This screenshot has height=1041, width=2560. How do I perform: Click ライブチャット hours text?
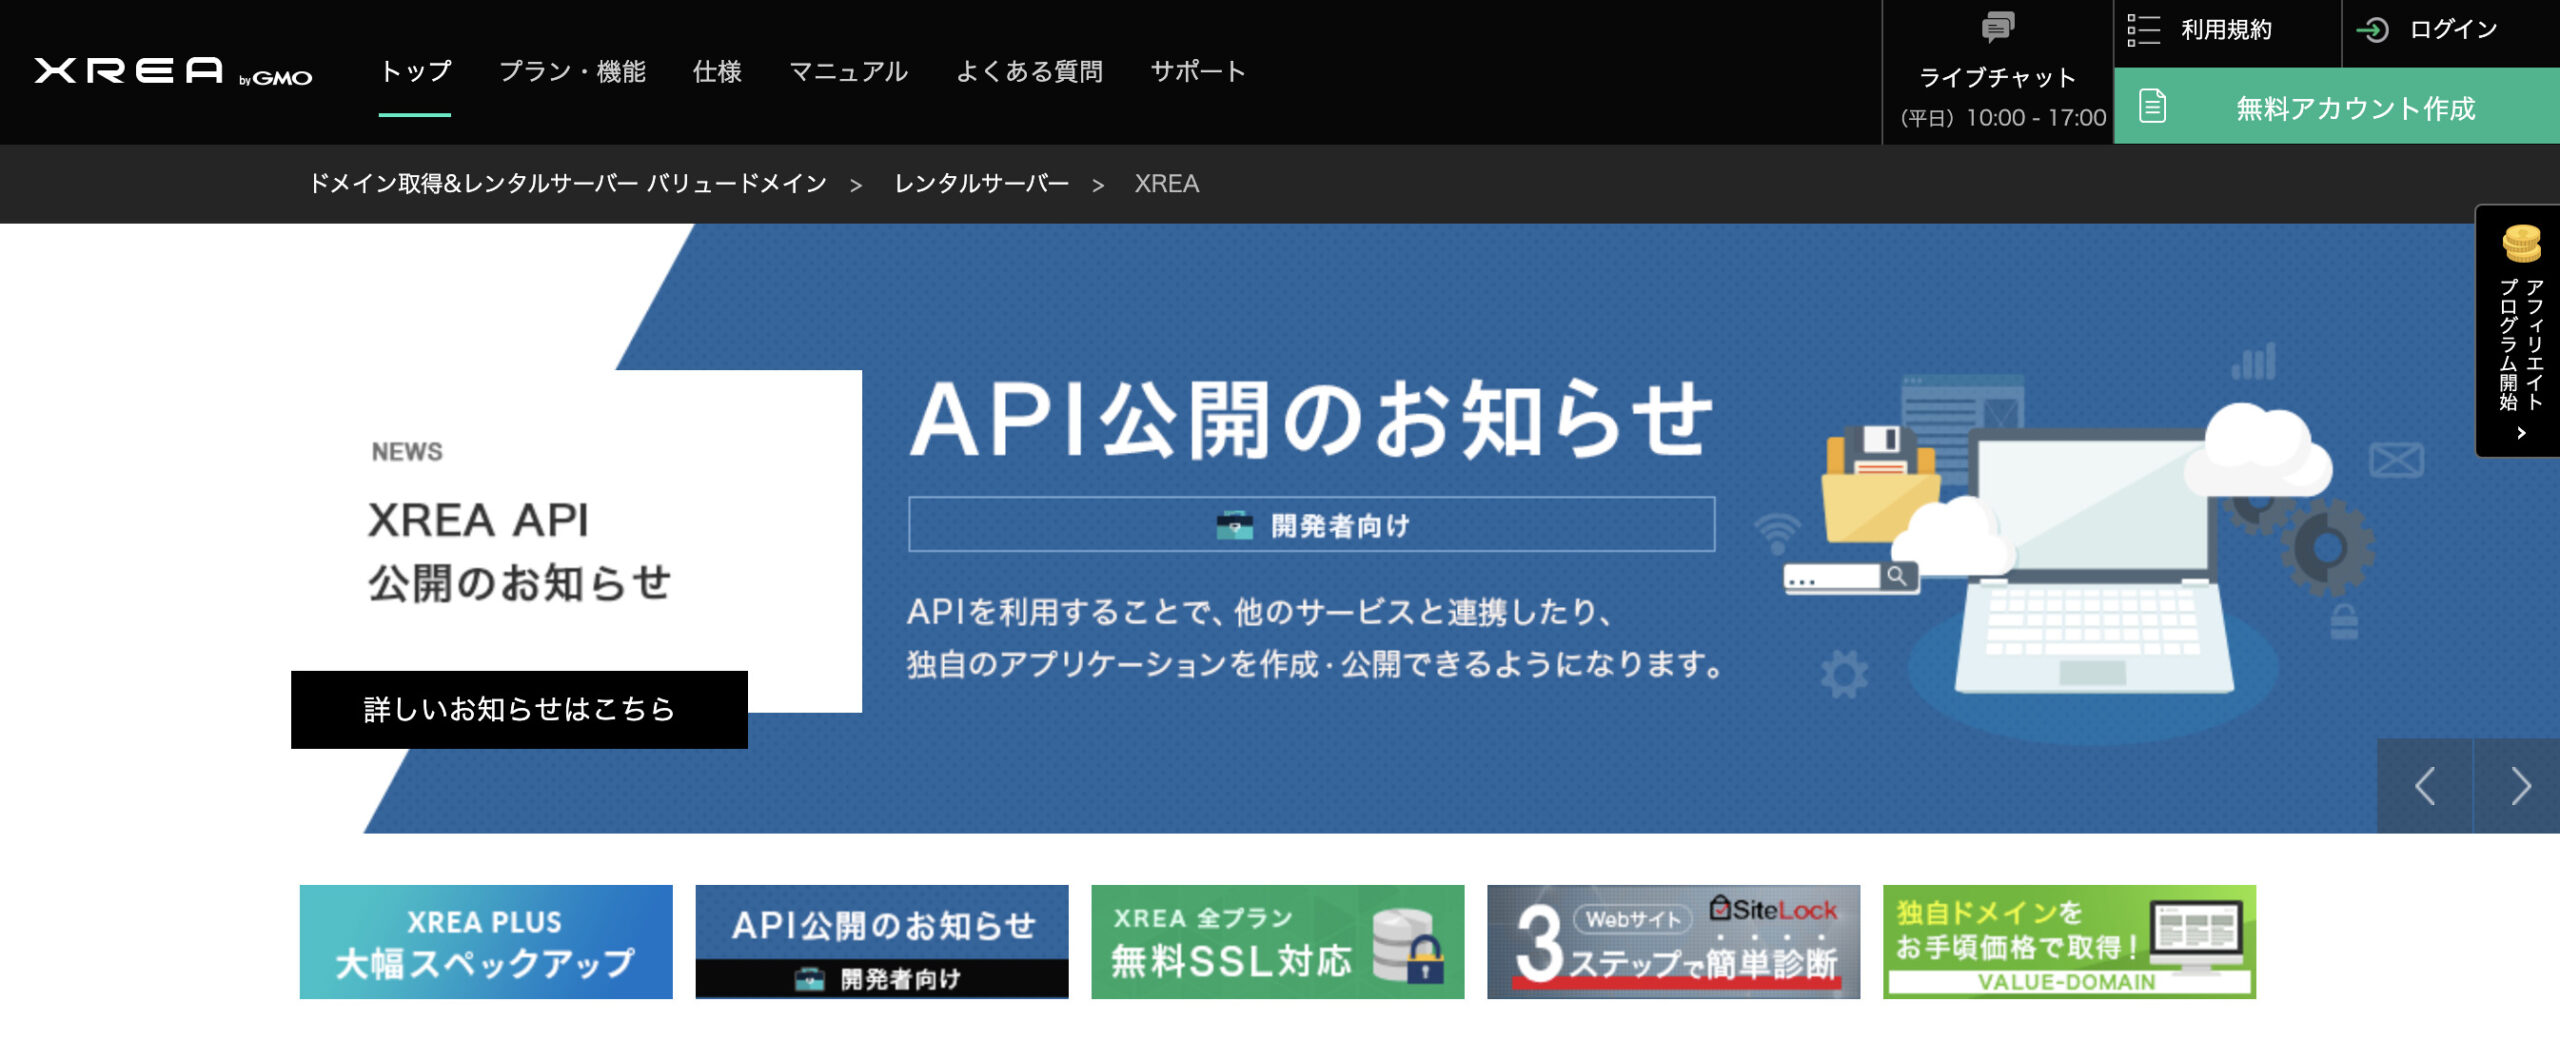click(x=2003, y=117)
